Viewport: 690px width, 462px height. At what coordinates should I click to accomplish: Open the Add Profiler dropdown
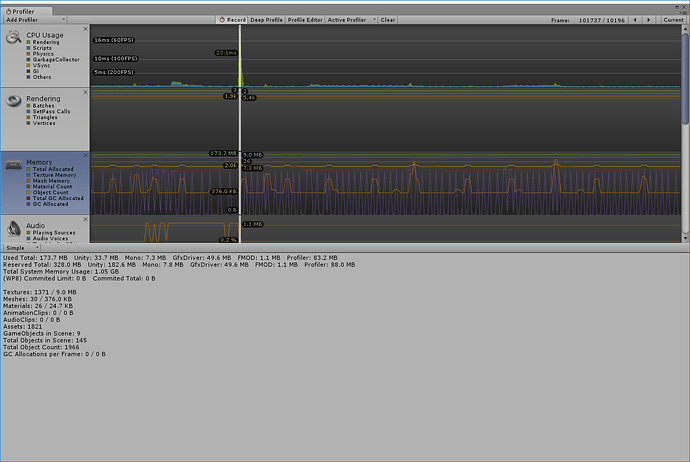tap(35, 20)
